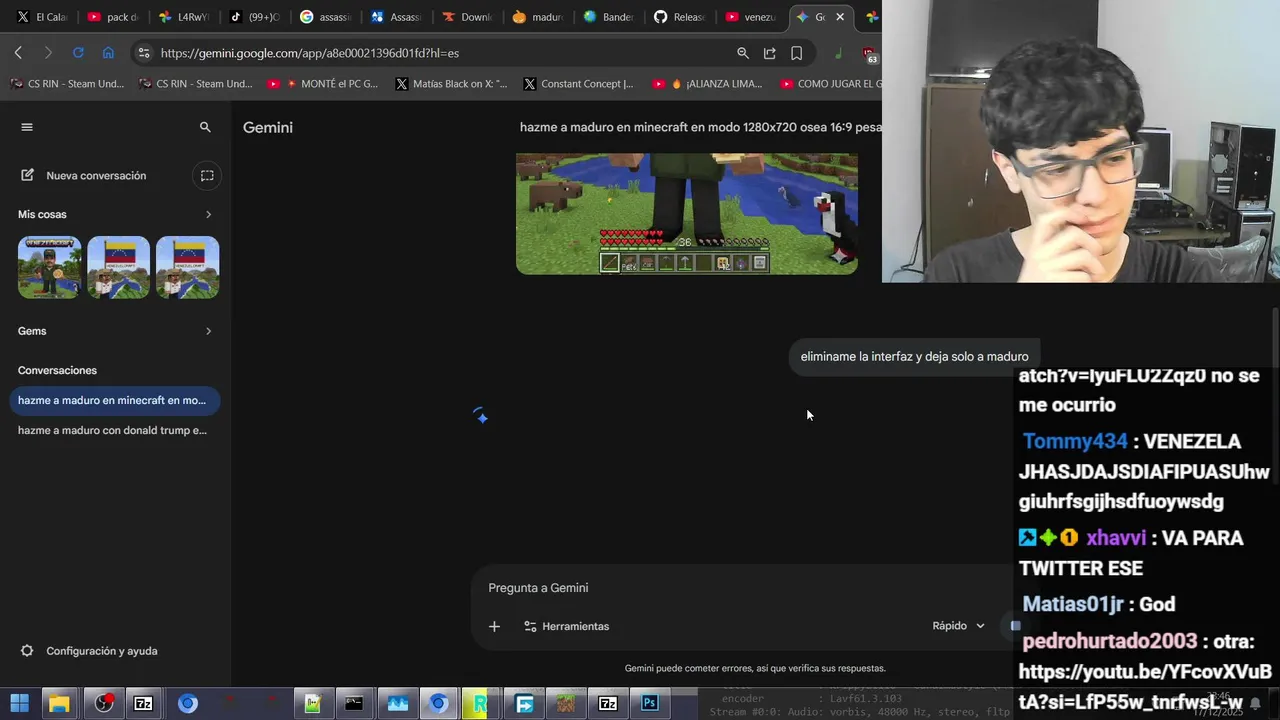Open the Constant Concept bookmark
Image resolution: width=1280 pixels, height=720 pixels.
coord(578,84)
